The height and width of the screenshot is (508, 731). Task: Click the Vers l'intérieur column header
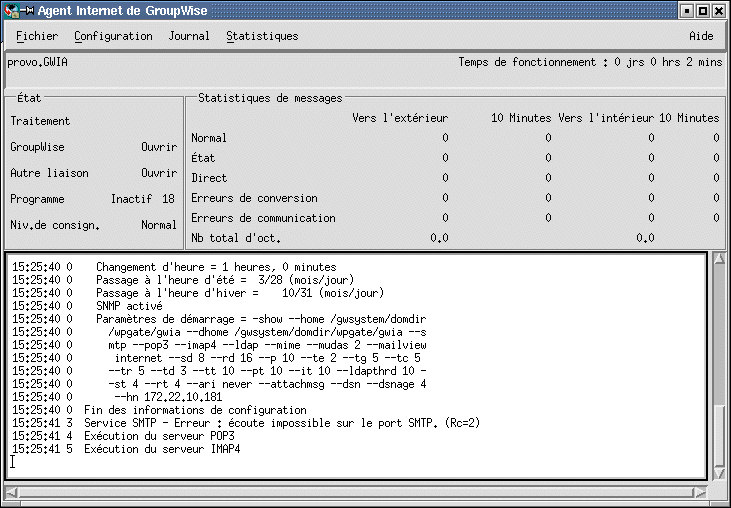(x=606, y=118)
